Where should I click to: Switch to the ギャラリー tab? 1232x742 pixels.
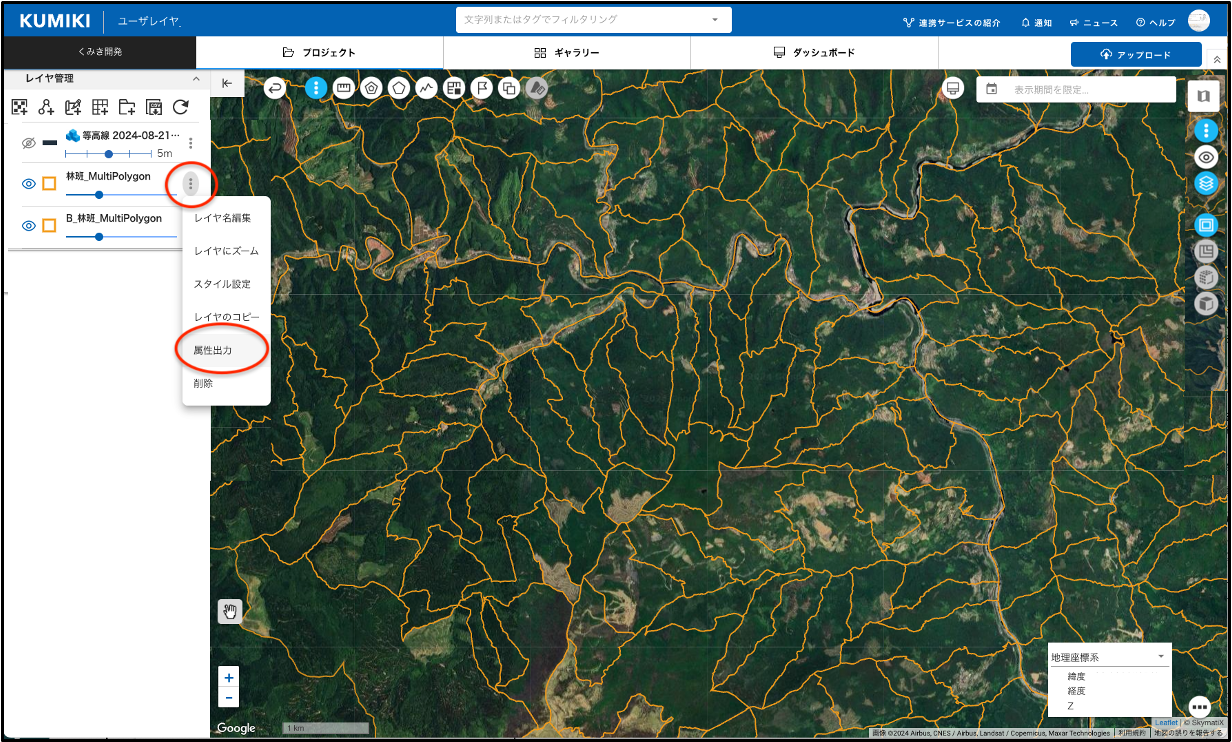coord(567,53)
